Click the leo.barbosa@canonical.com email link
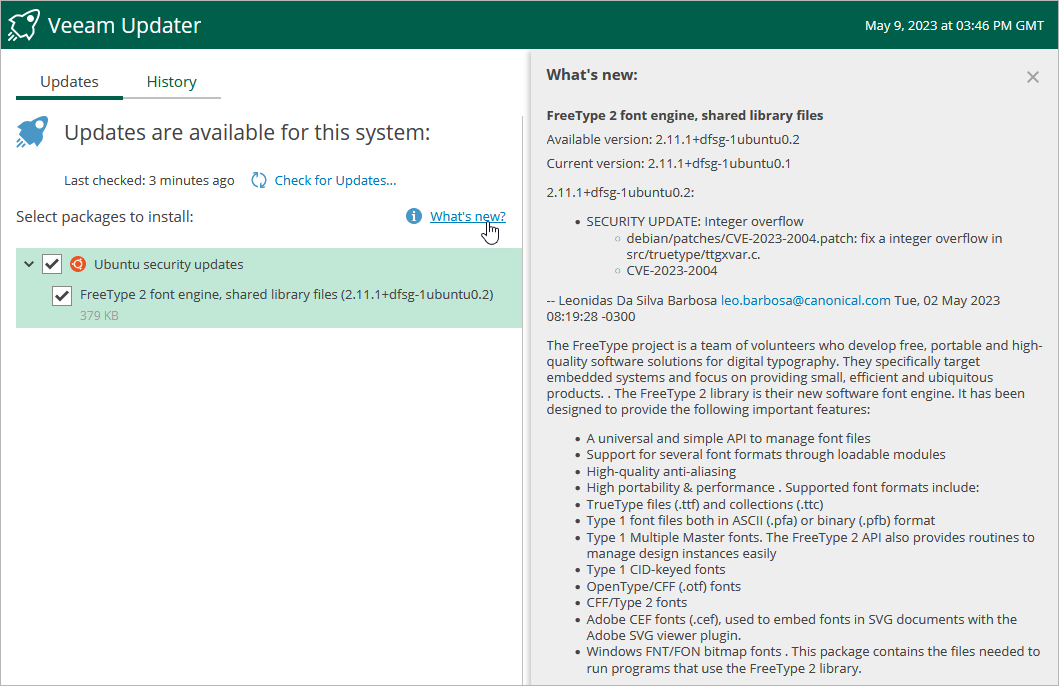 click(805, 300)
